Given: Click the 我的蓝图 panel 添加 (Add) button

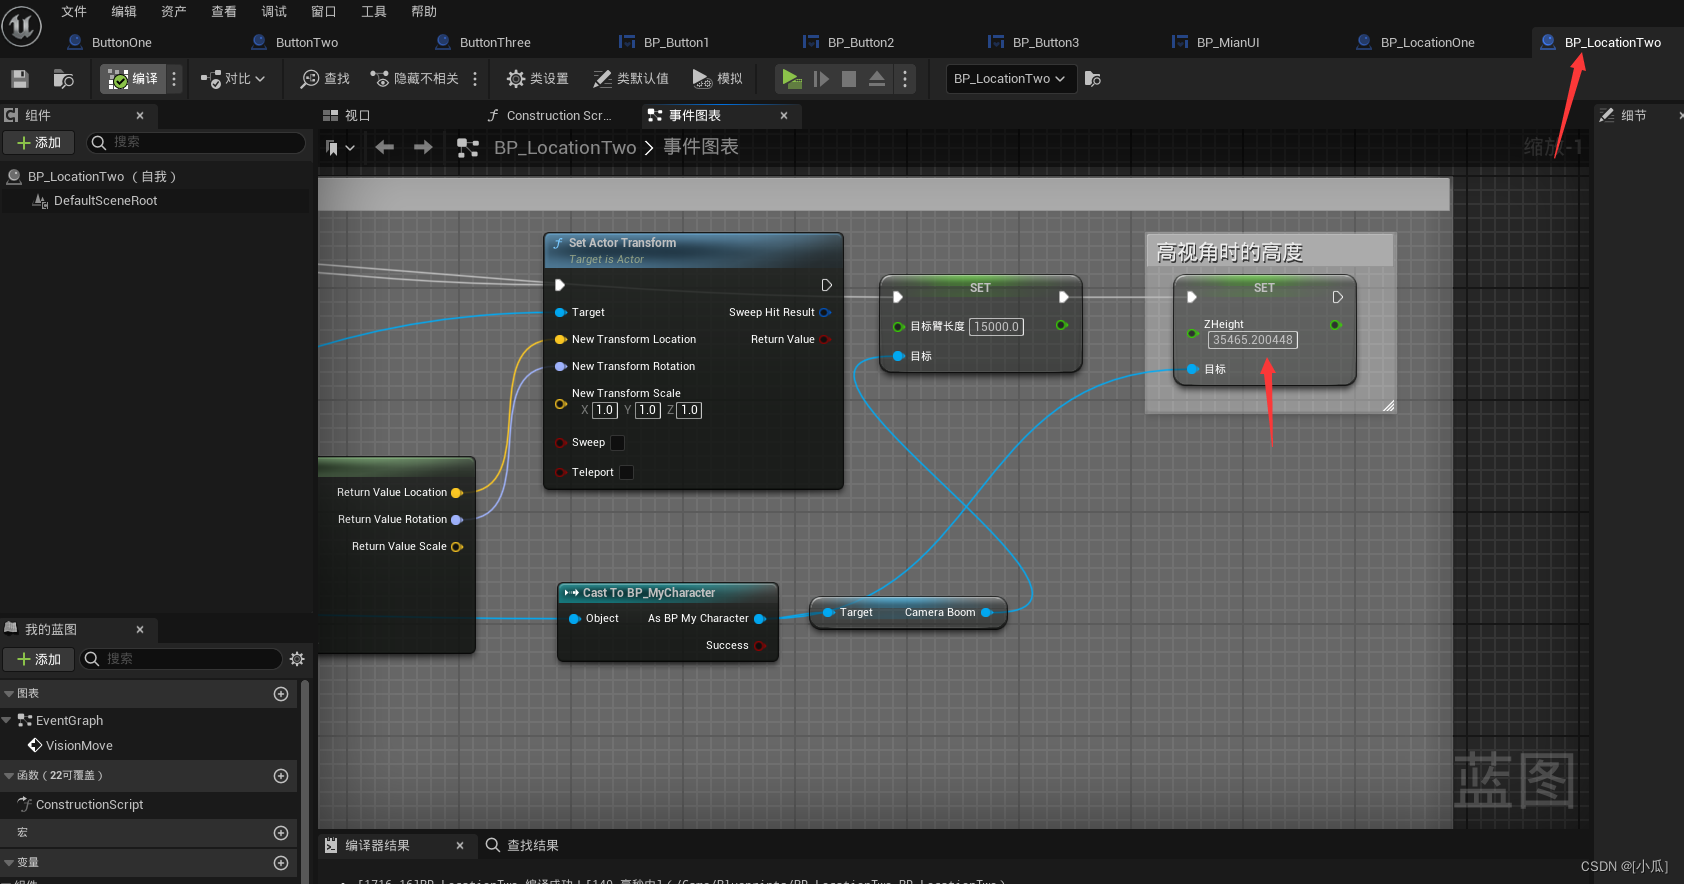Looking at the screenshot, I should click(39, 659).
